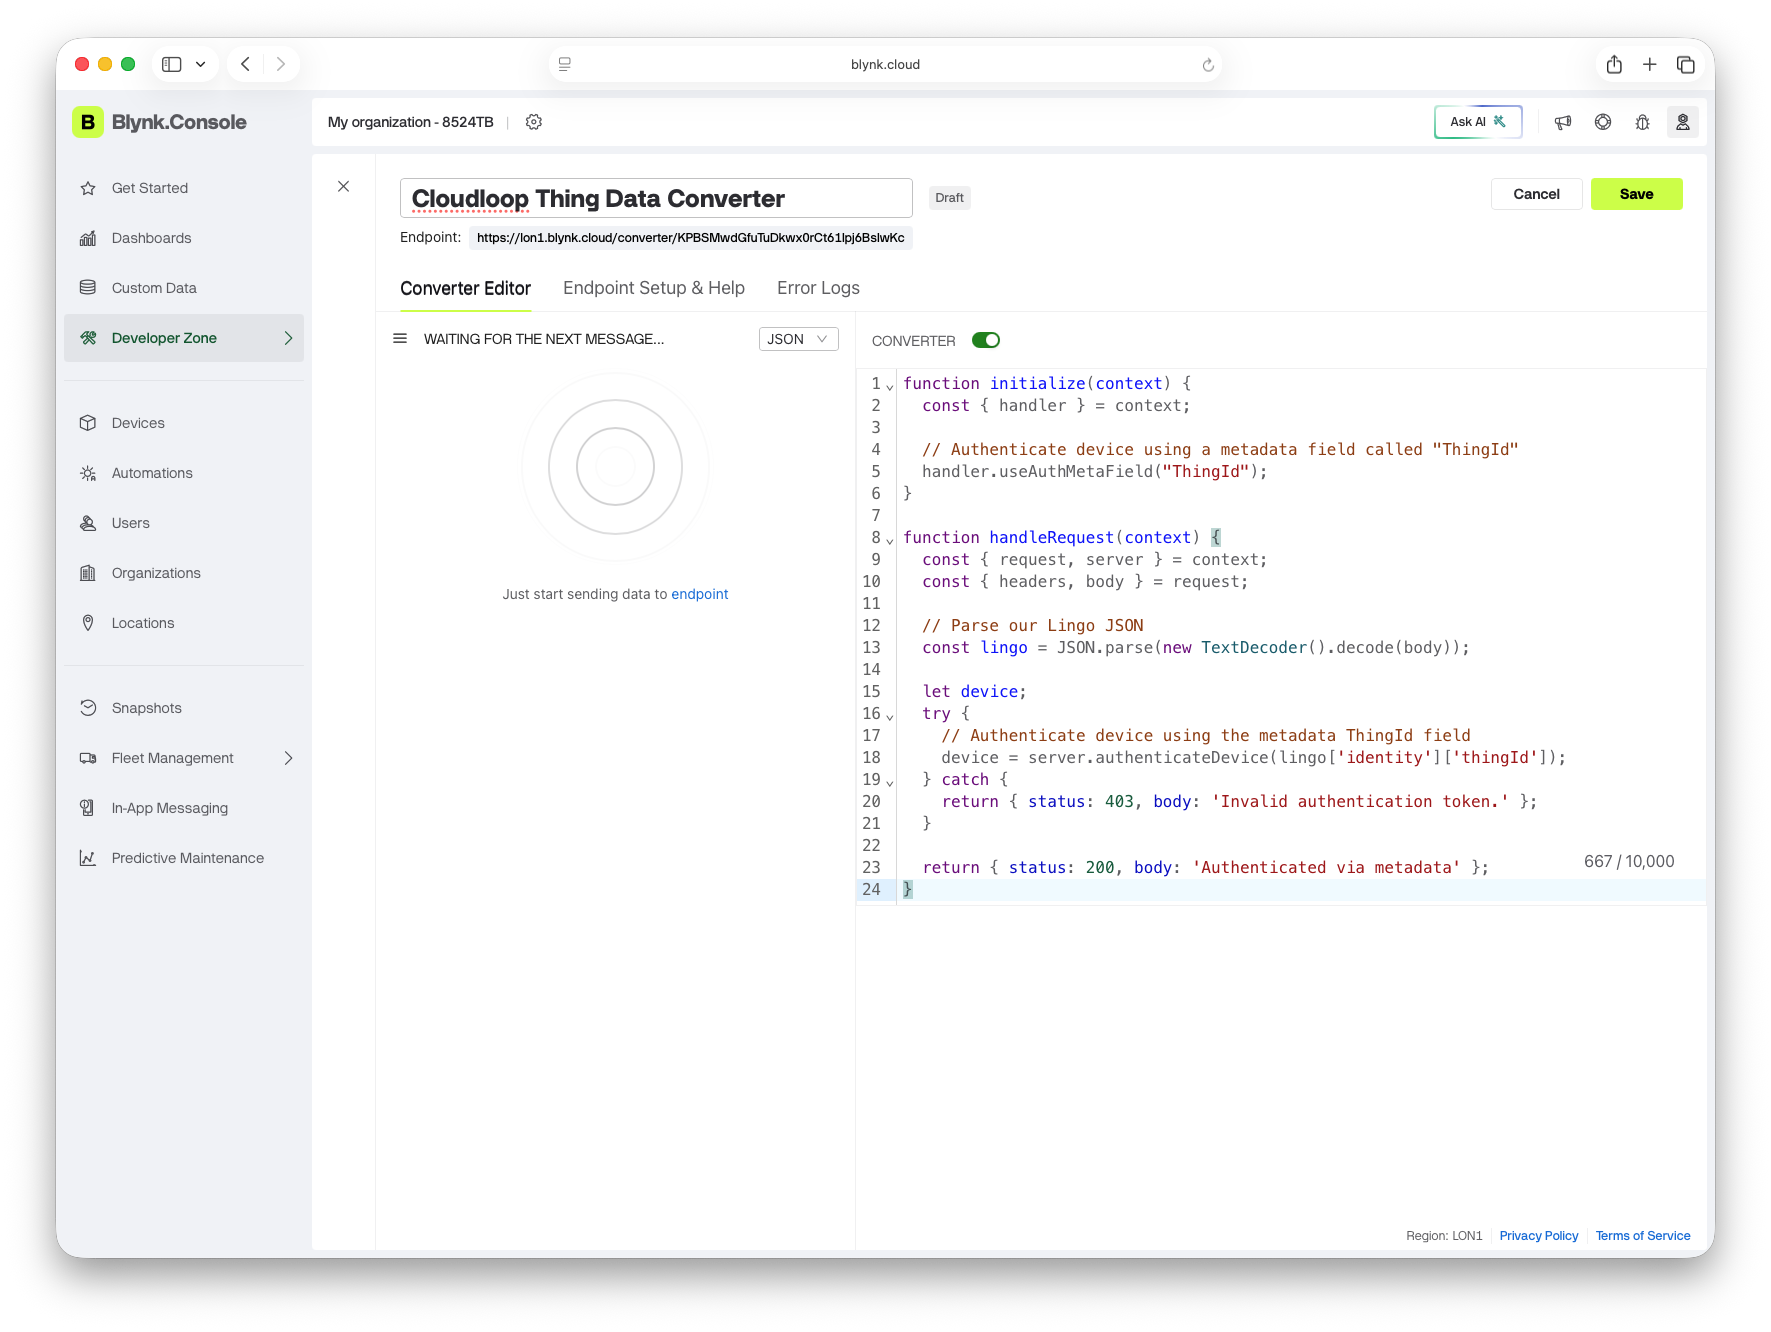The height and width of the screenshot is (1332, 1771).
Task: Collapse the try block at line 16
Action: tap(890, 716)
